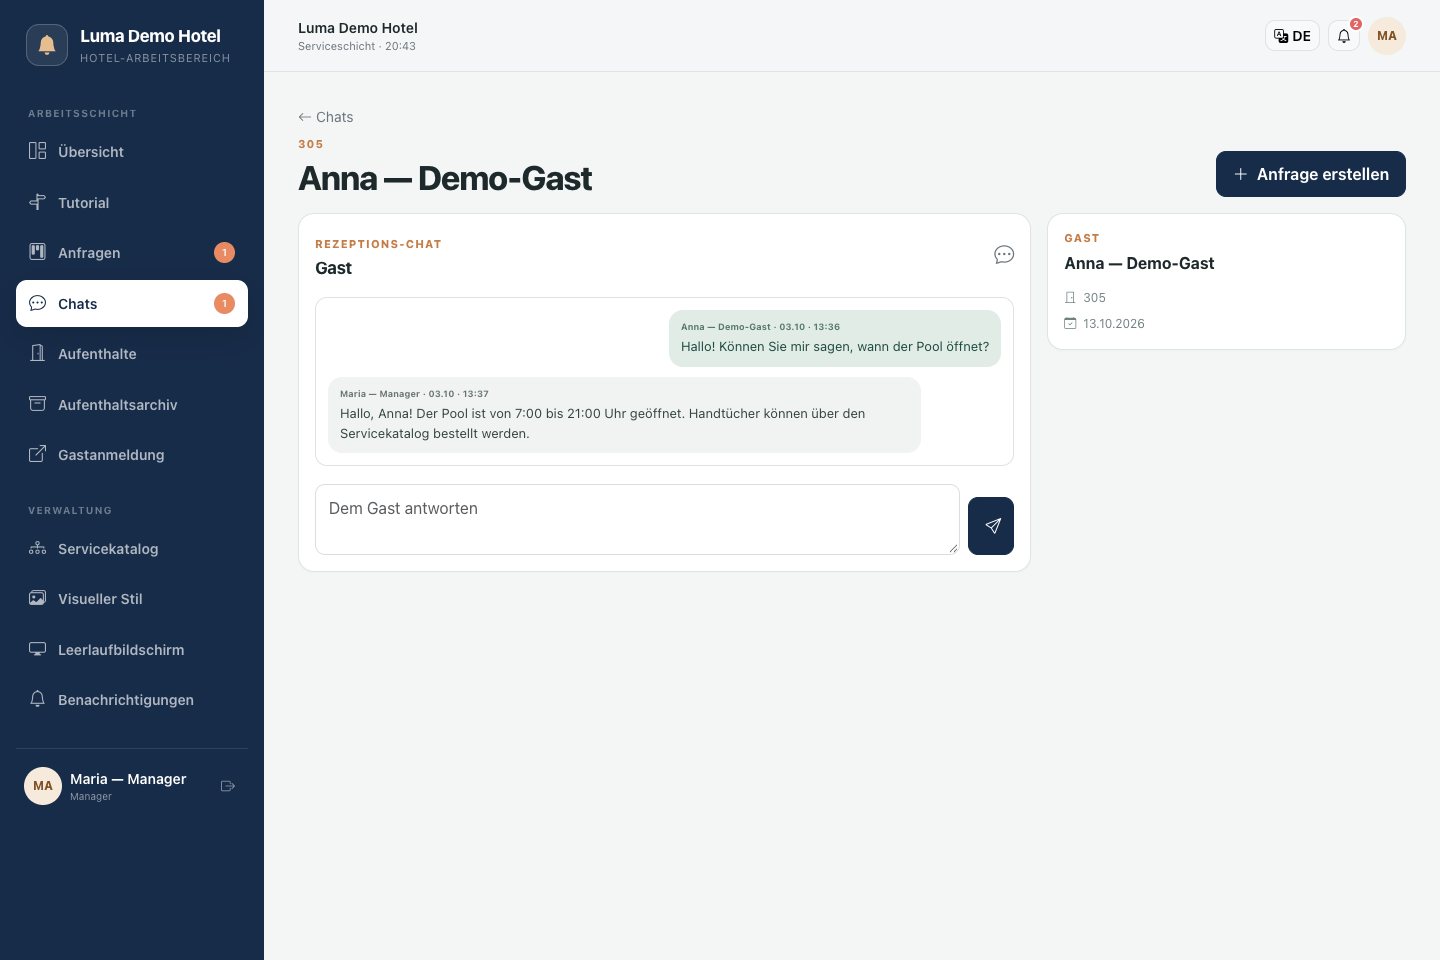Open the Tutorial menu item
This screenshot has width=1440, height=960.
132,202
